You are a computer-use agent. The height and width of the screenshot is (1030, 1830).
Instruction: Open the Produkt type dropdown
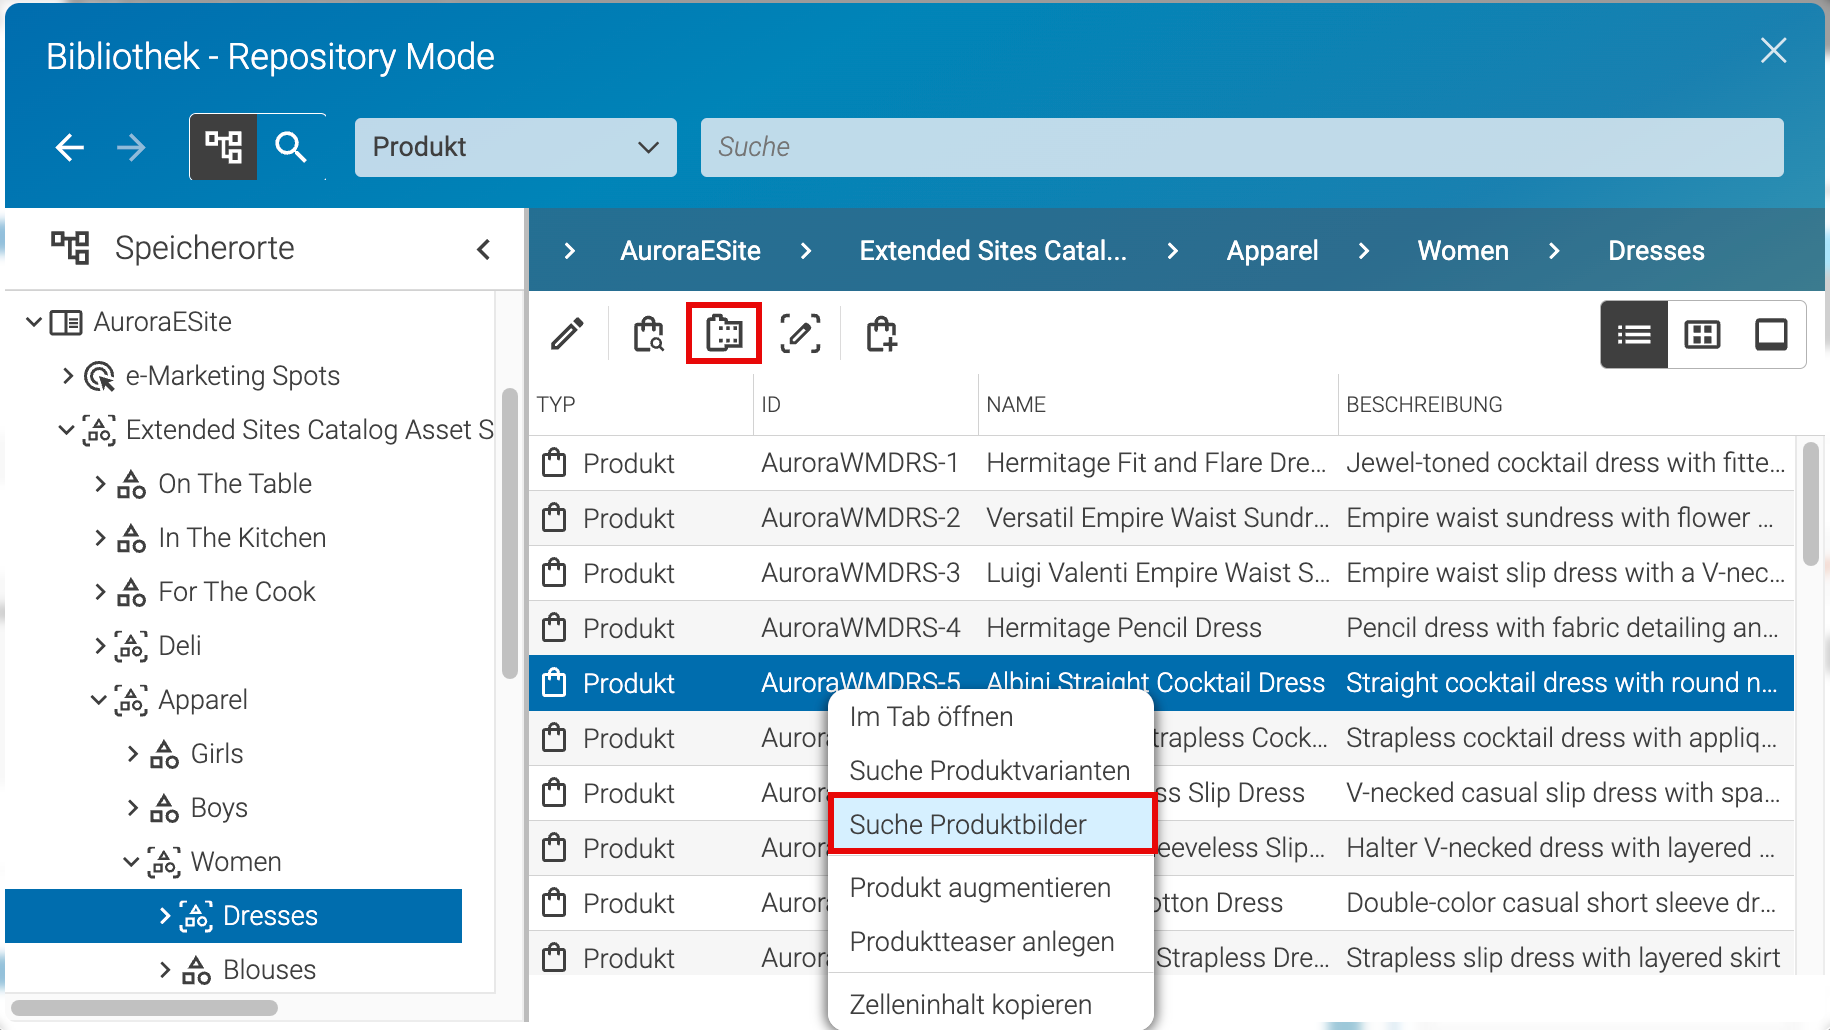point(515,147)
